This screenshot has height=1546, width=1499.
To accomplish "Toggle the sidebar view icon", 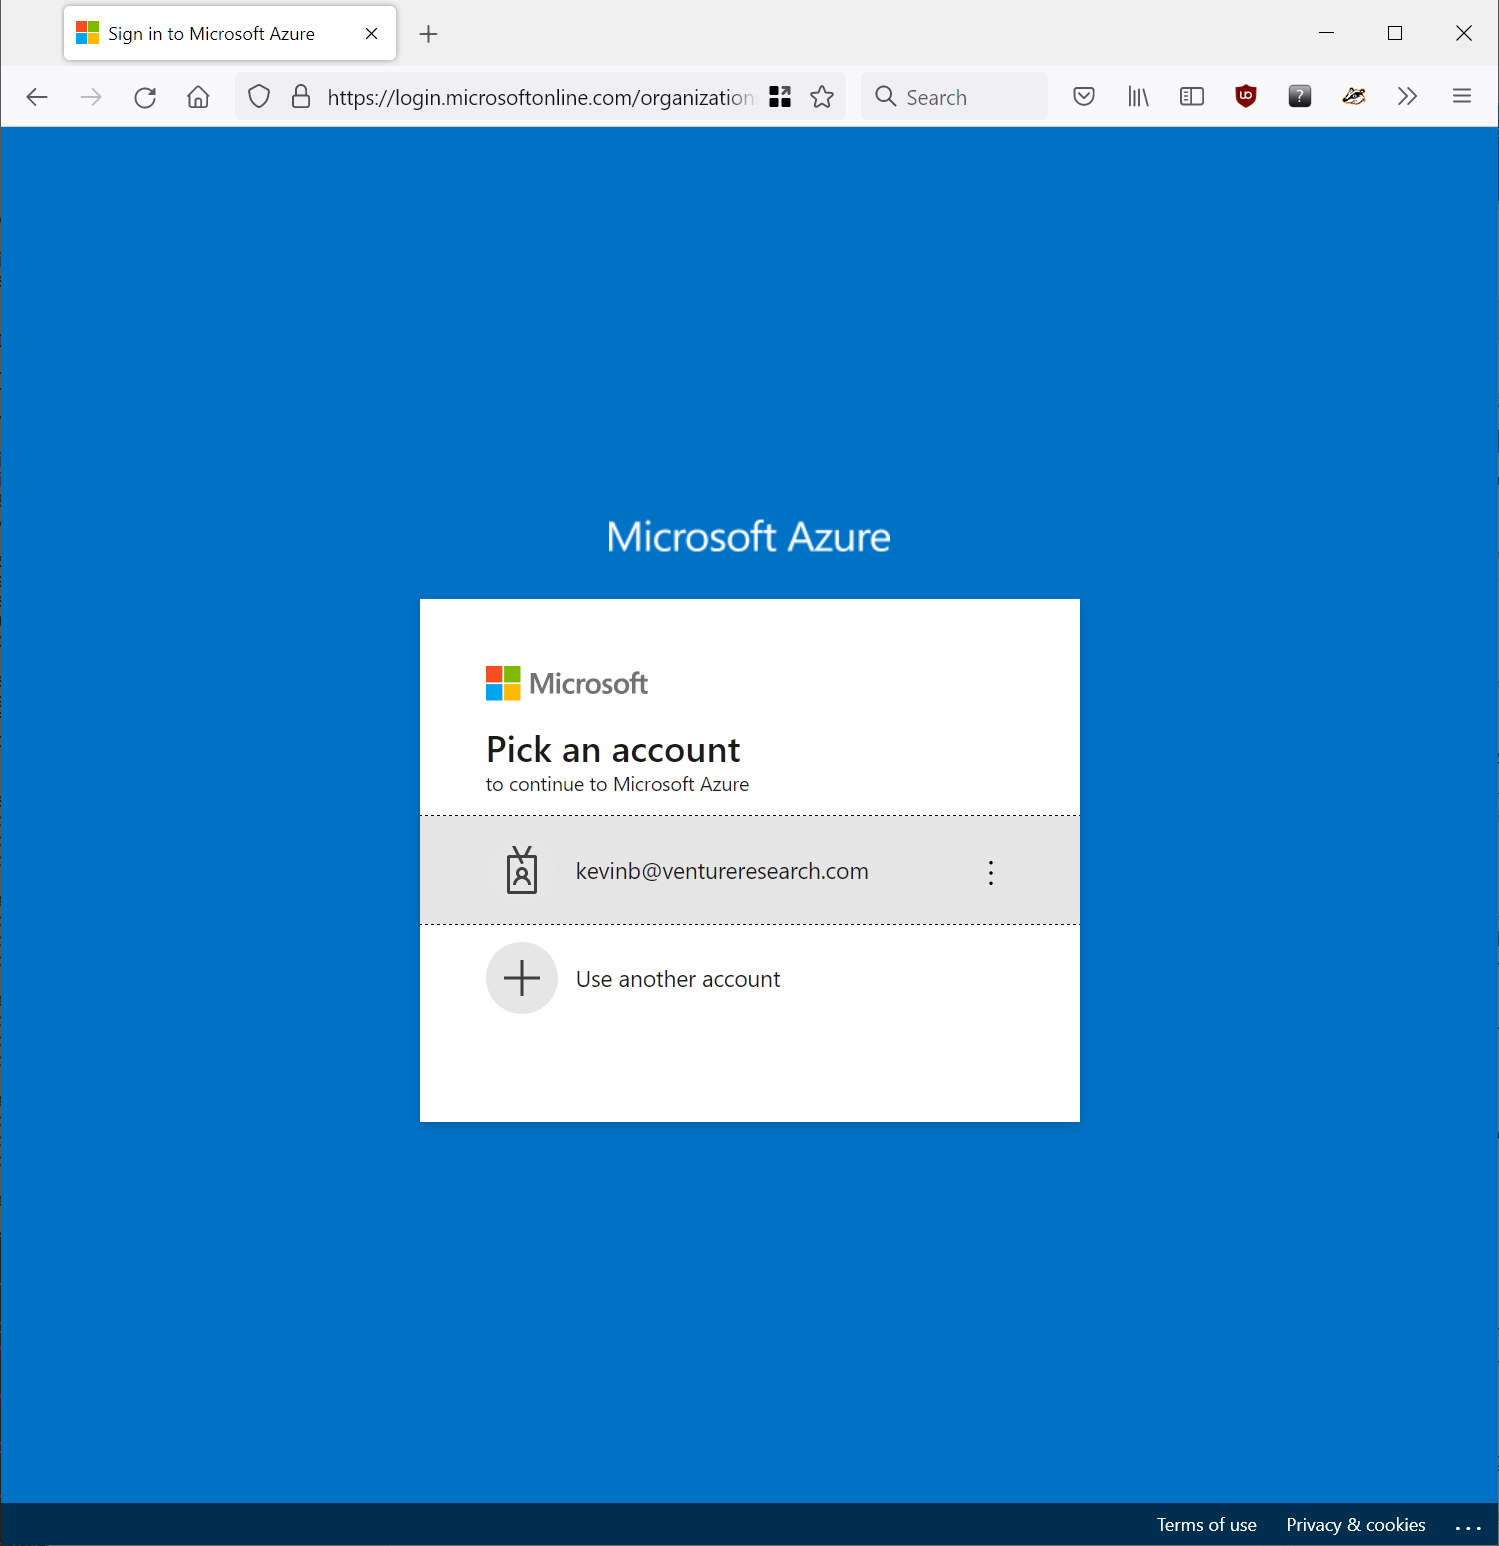I will [1191, 96].
